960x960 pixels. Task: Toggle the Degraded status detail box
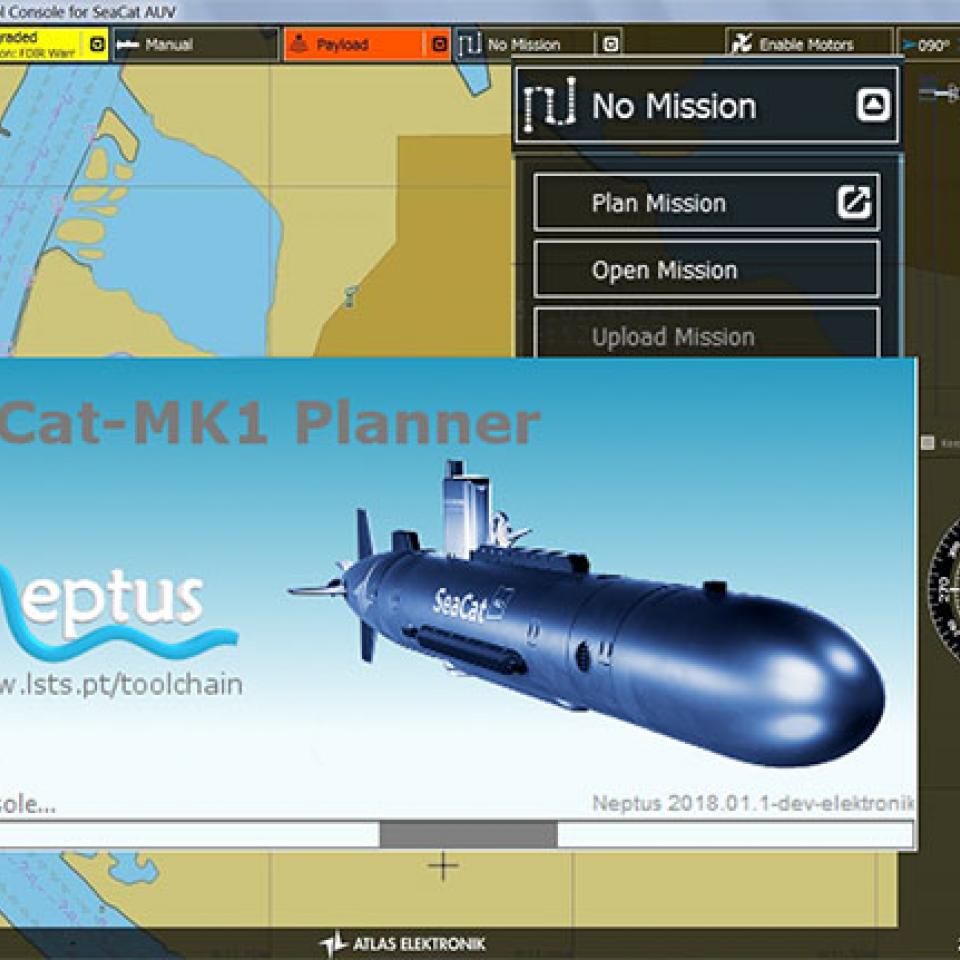(x=97, y=43)
